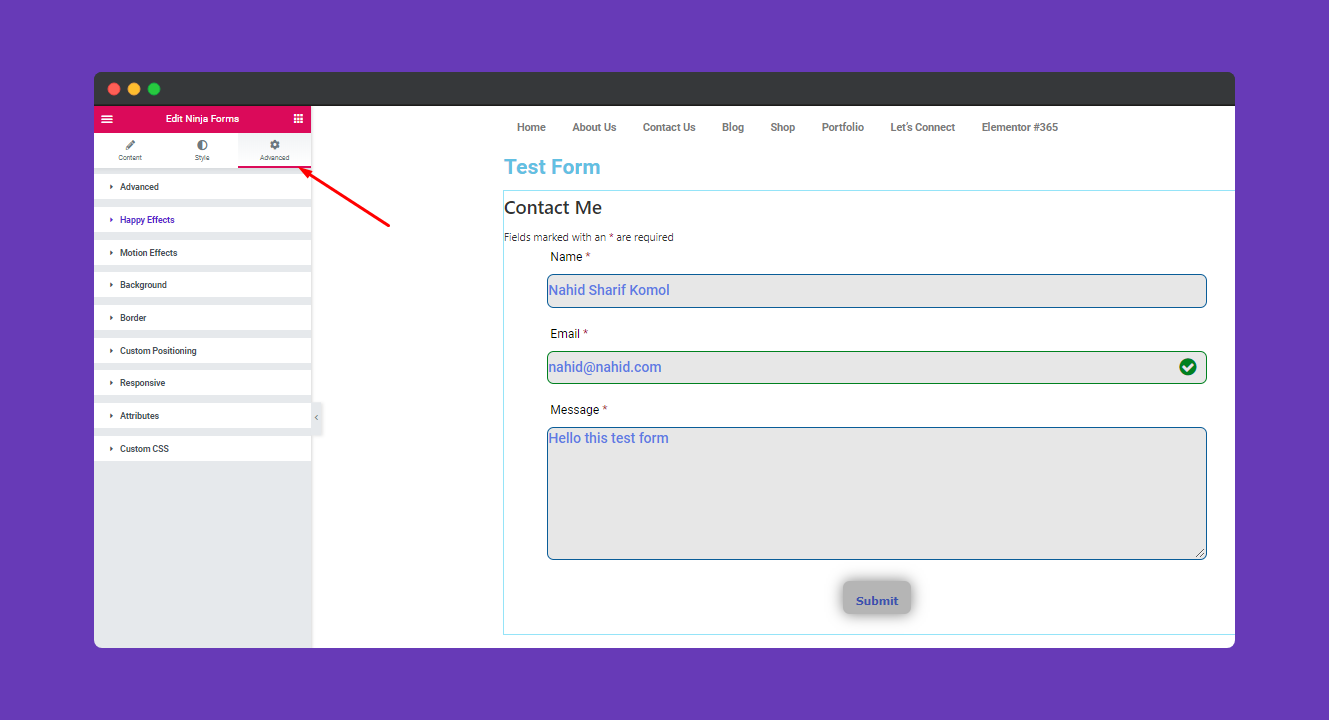The image size is (1329, 720).
Task: Click the green maximize window button
Action: 154,89
